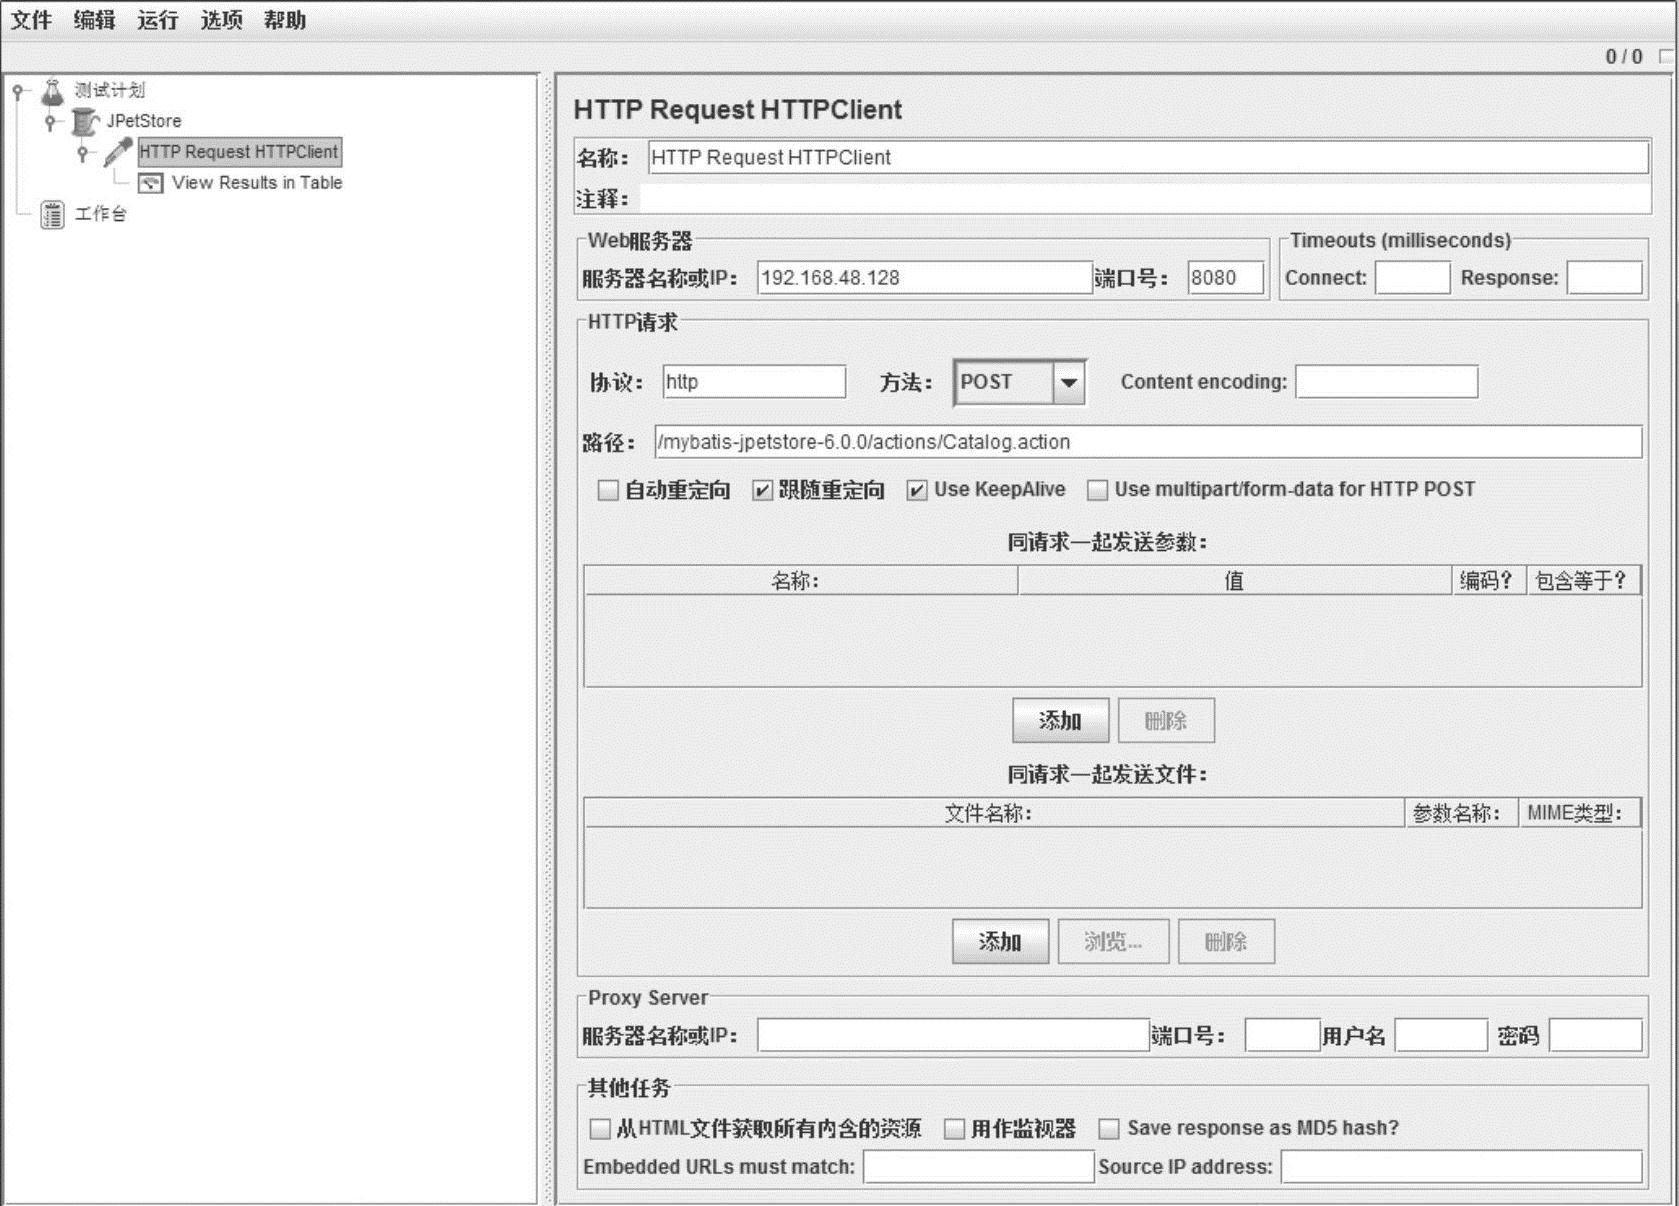This screenshot has width=1679, height=1206.
Task: Collapse the 测试计划 tree node handle
Action: click(18, 91)
